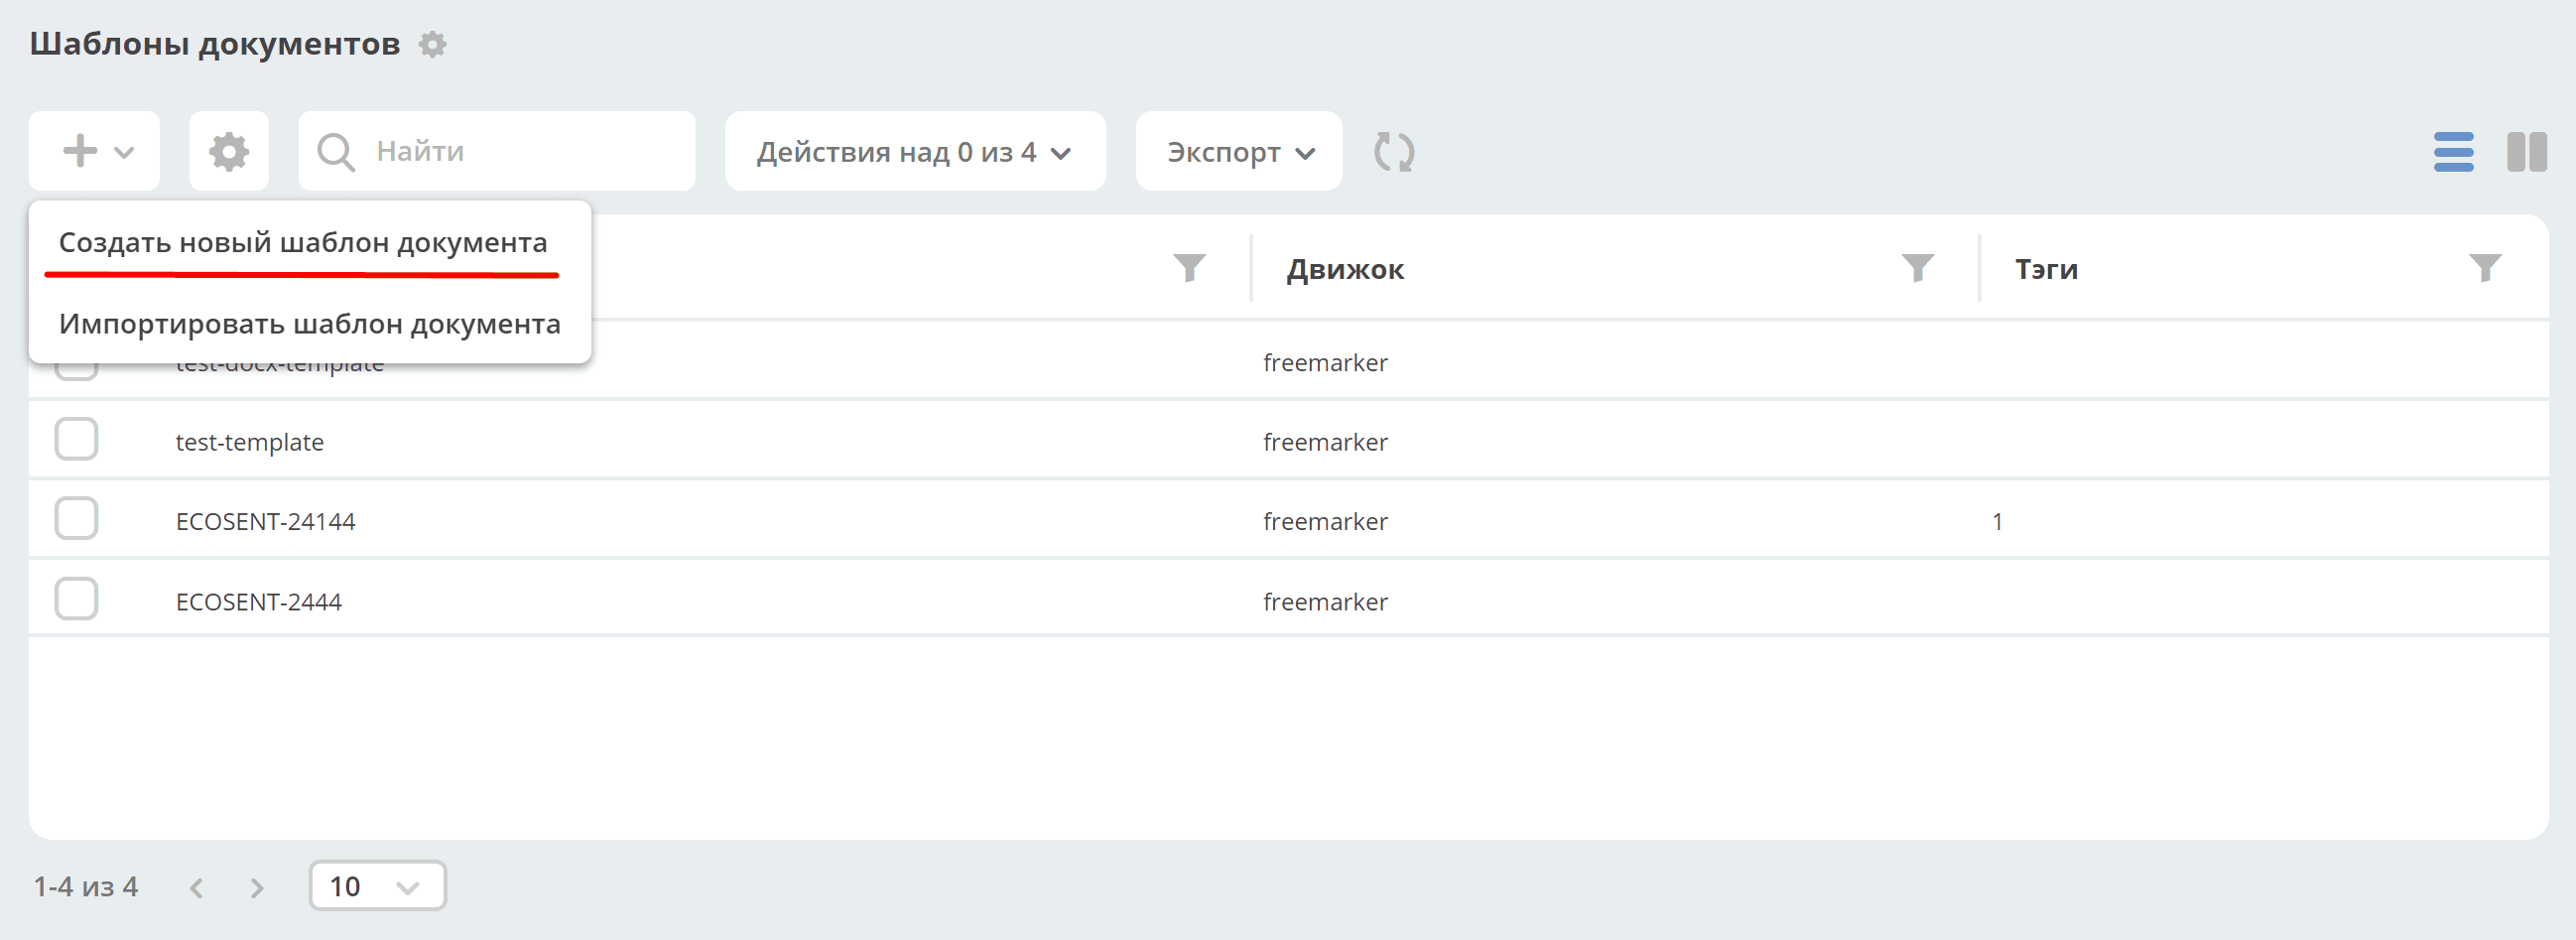Click the Тэги column header
The image size is (2576, 940).
click(2046, 269)
